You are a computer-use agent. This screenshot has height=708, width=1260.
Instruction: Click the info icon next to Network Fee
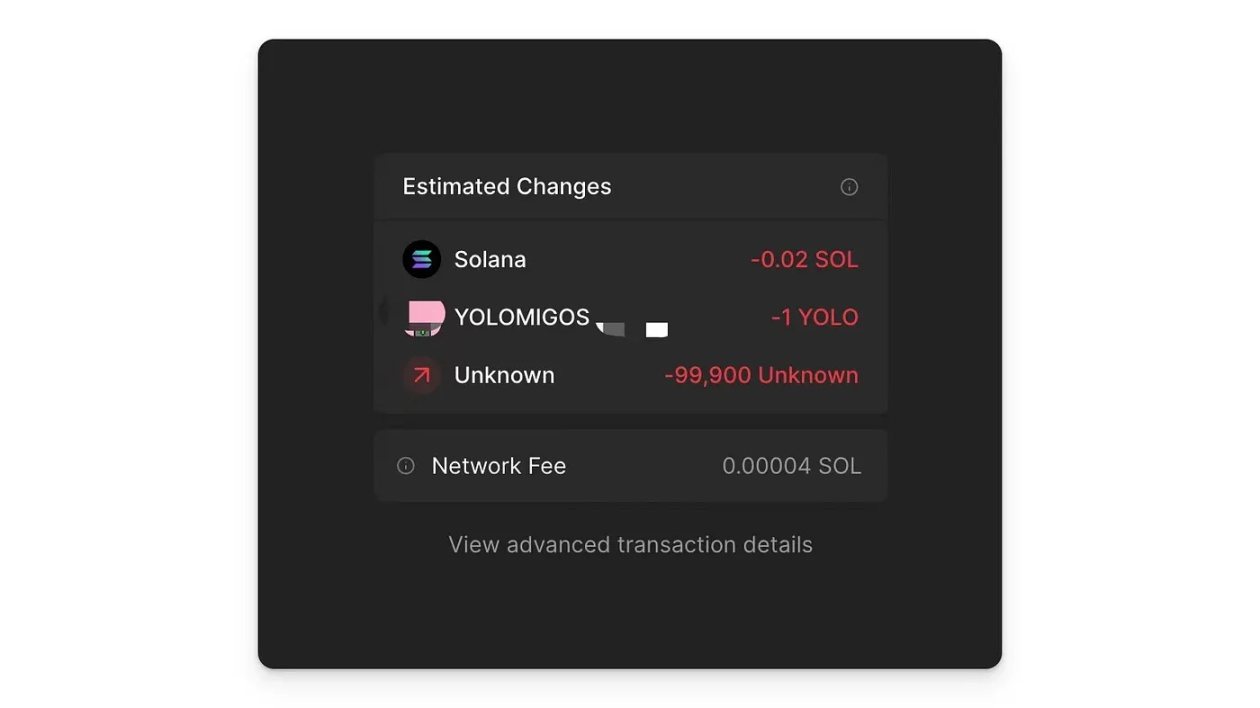pyautogui.click(x=406, y=466)
